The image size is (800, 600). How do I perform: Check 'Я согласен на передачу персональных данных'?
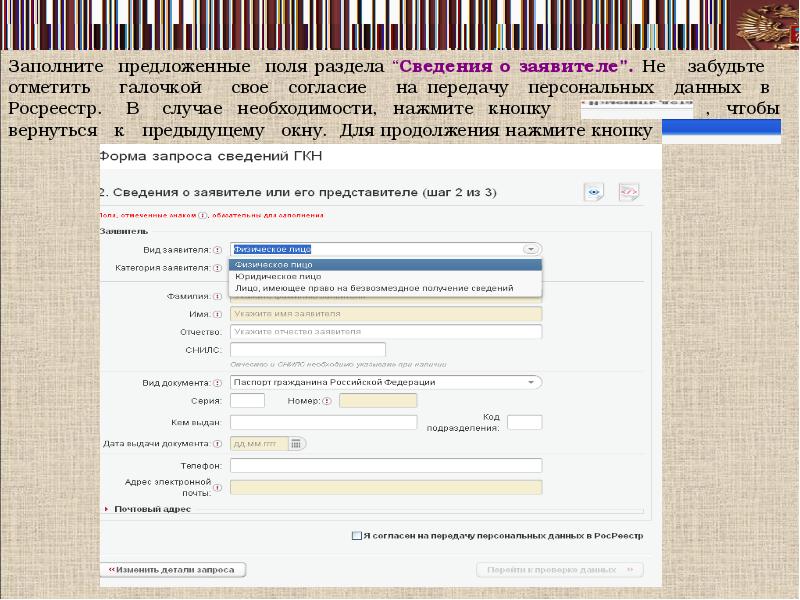pos(357,536)
